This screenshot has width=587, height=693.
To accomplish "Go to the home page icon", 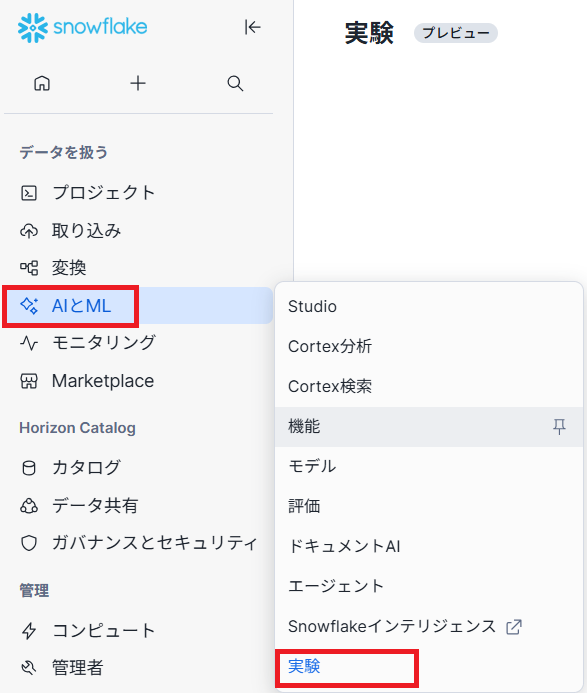I will click(x=42, y=83).
